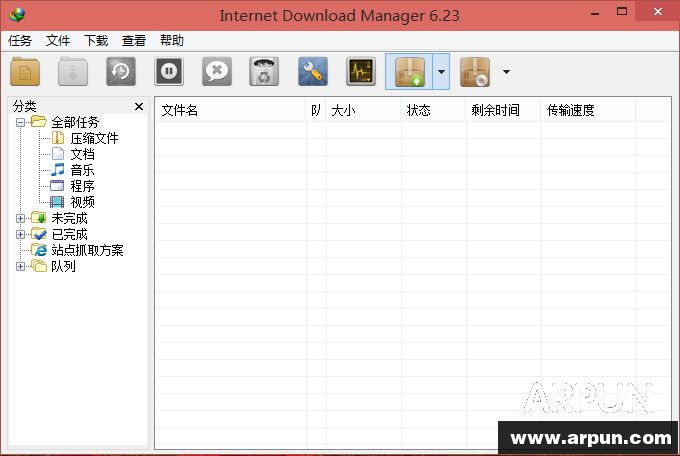Expand the 已完成 tree node

(20, 234)
